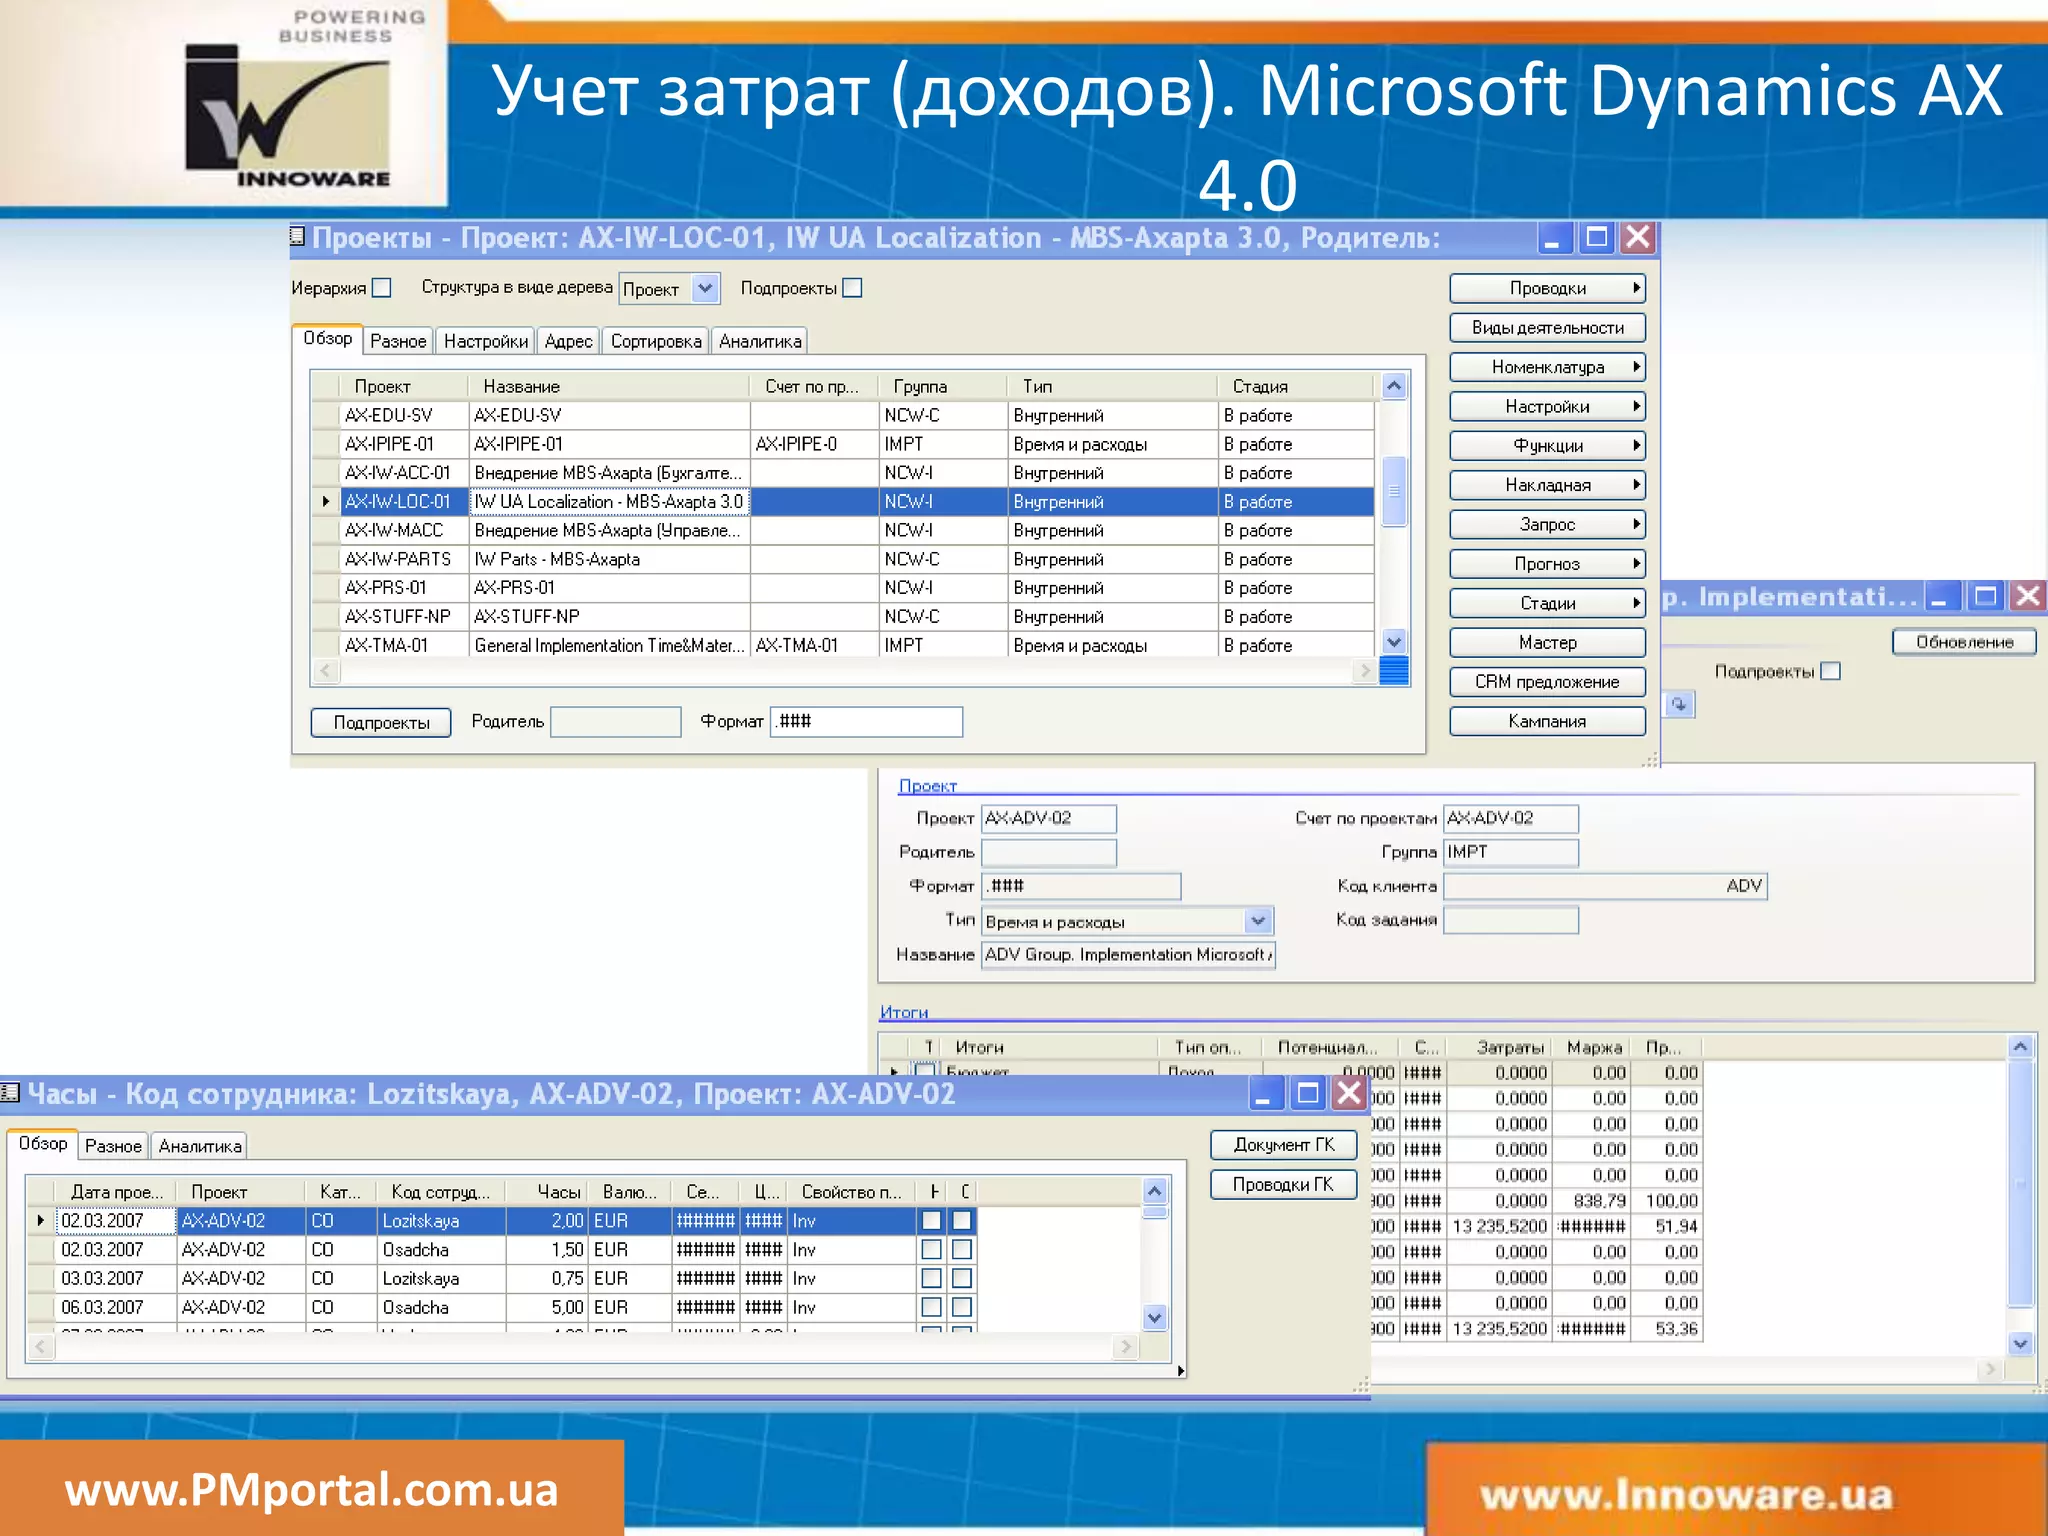Click the projects grid scroll-up arrow
The width and height of the screenshot is (2048, 1536).
[x=1394, y=386]
